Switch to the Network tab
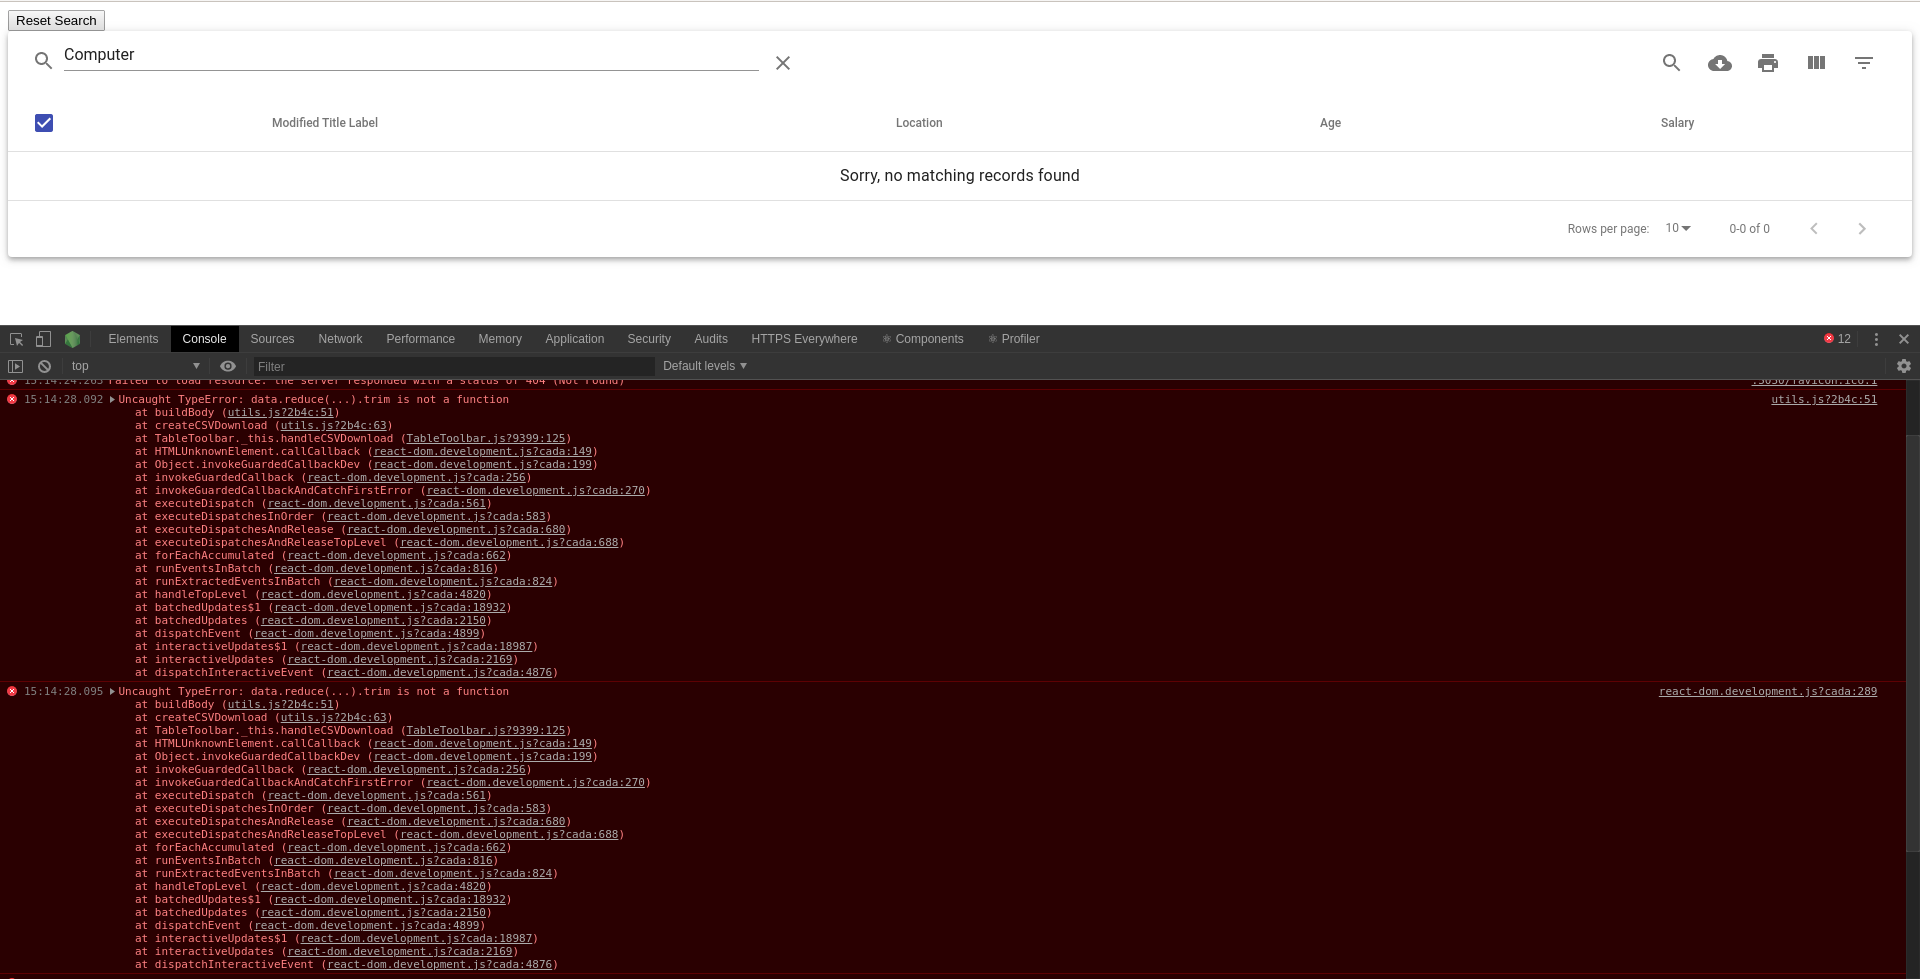 340,339
